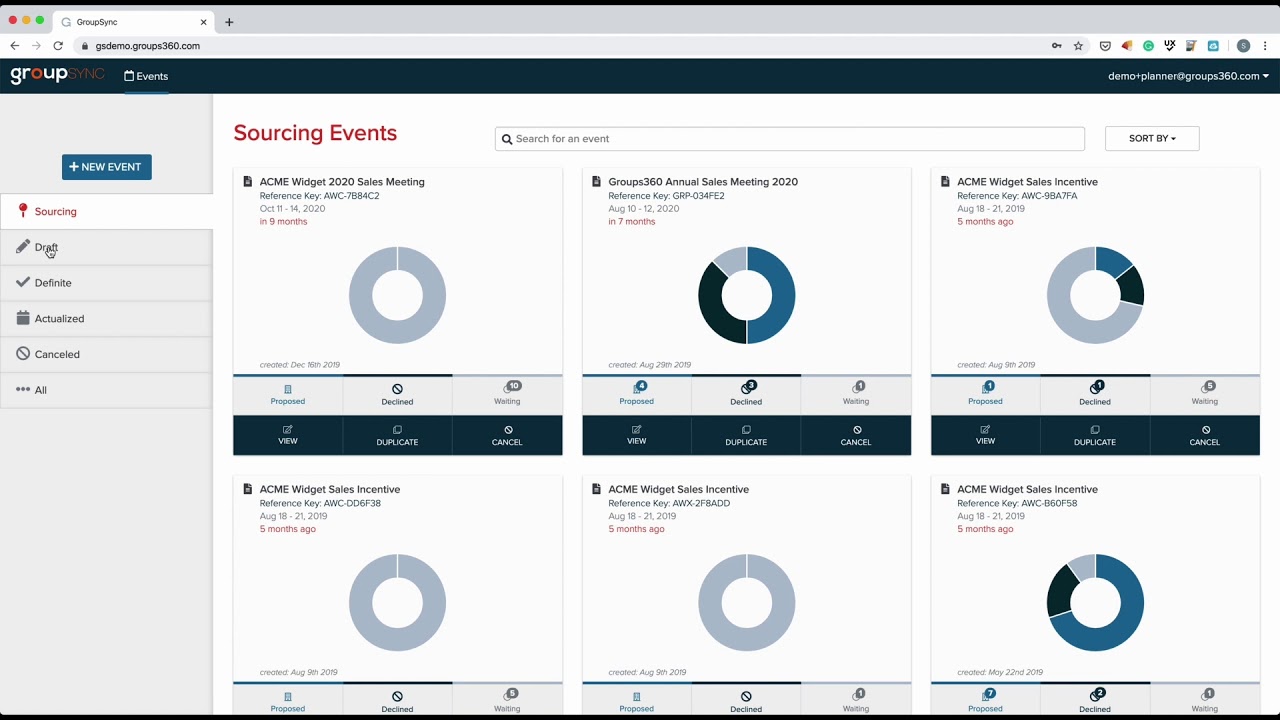Click donut chart of event AWC-9BA7FA

pyautogui.click(x=1096, y=295)
